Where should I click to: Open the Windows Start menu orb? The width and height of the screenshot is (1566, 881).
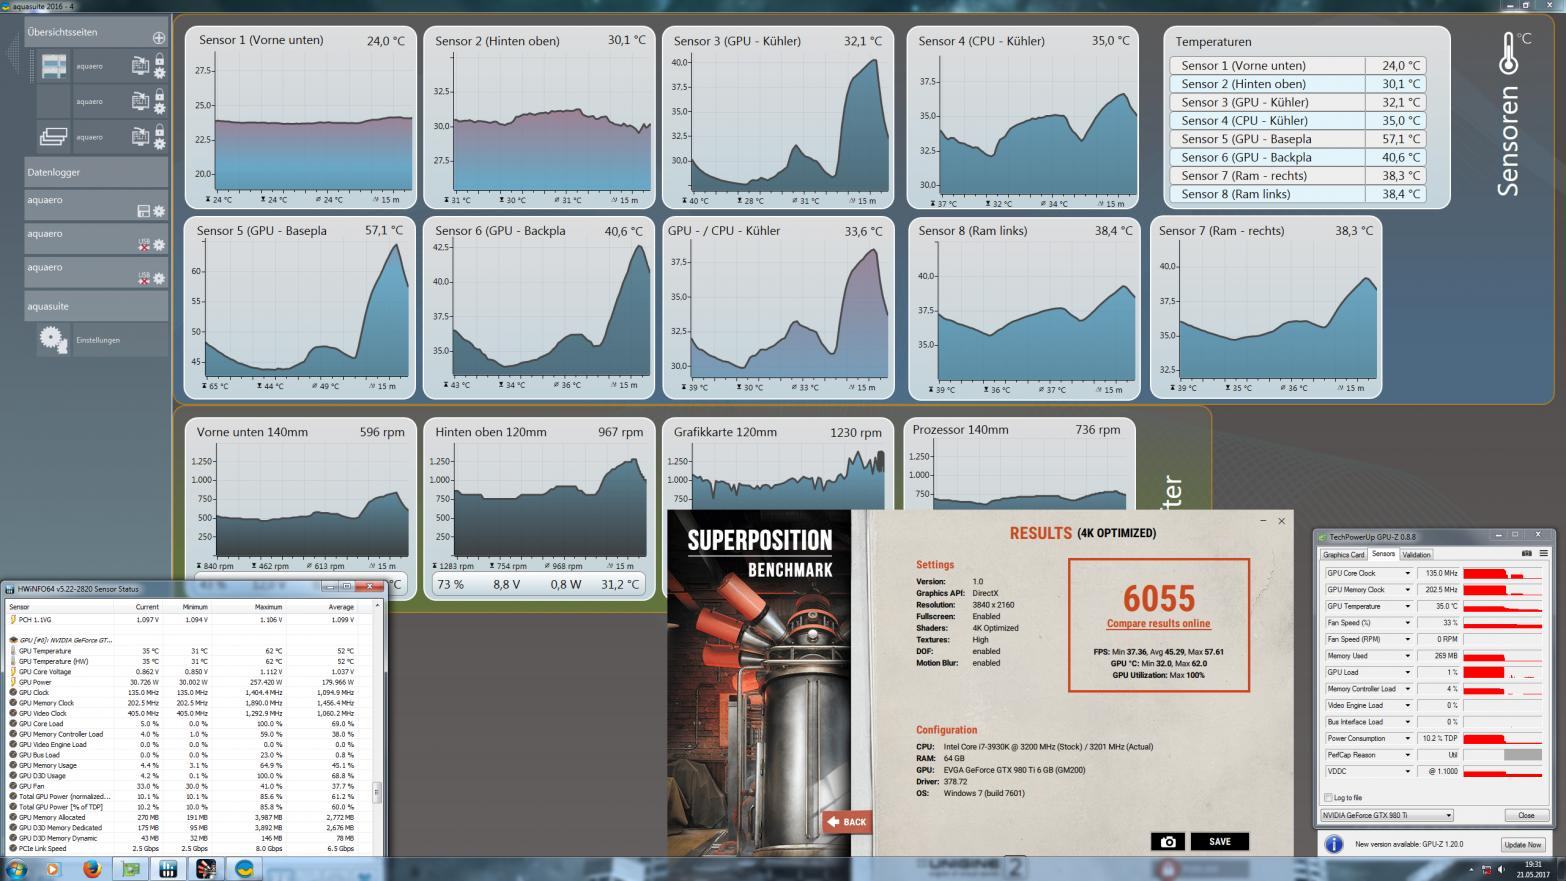(x=16, y=868)
